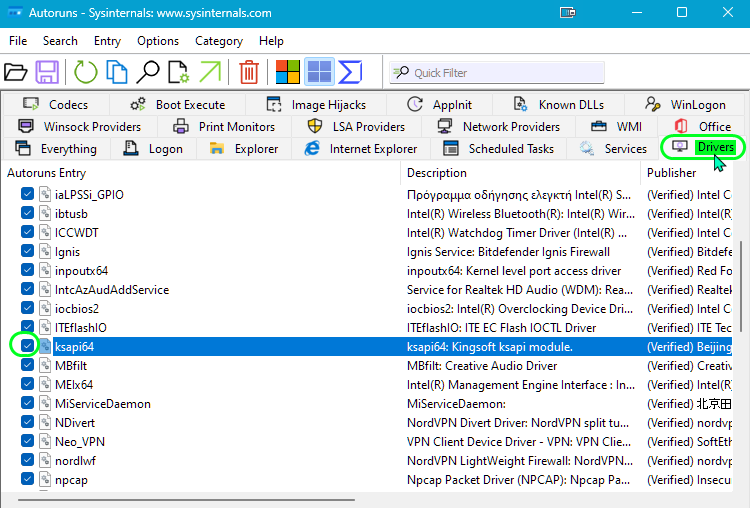Switch to the Internet Explorer tab

tap(361, 149)
